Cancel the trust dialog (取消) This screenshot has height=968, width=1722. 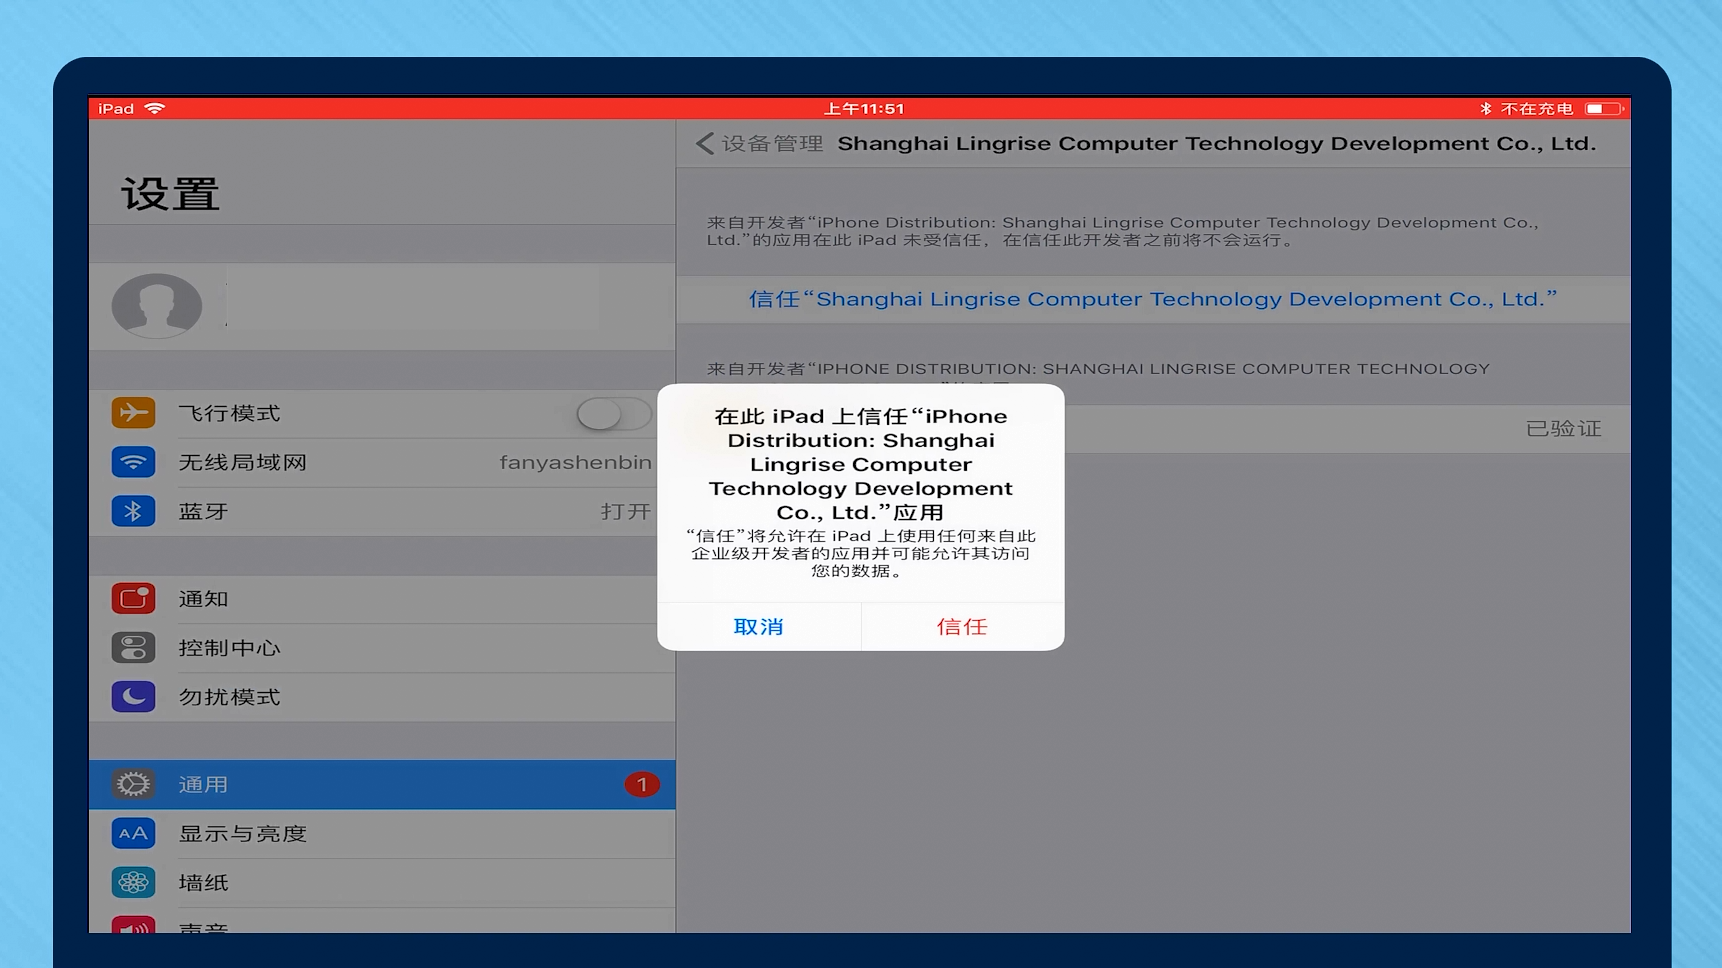coord(759,626)
